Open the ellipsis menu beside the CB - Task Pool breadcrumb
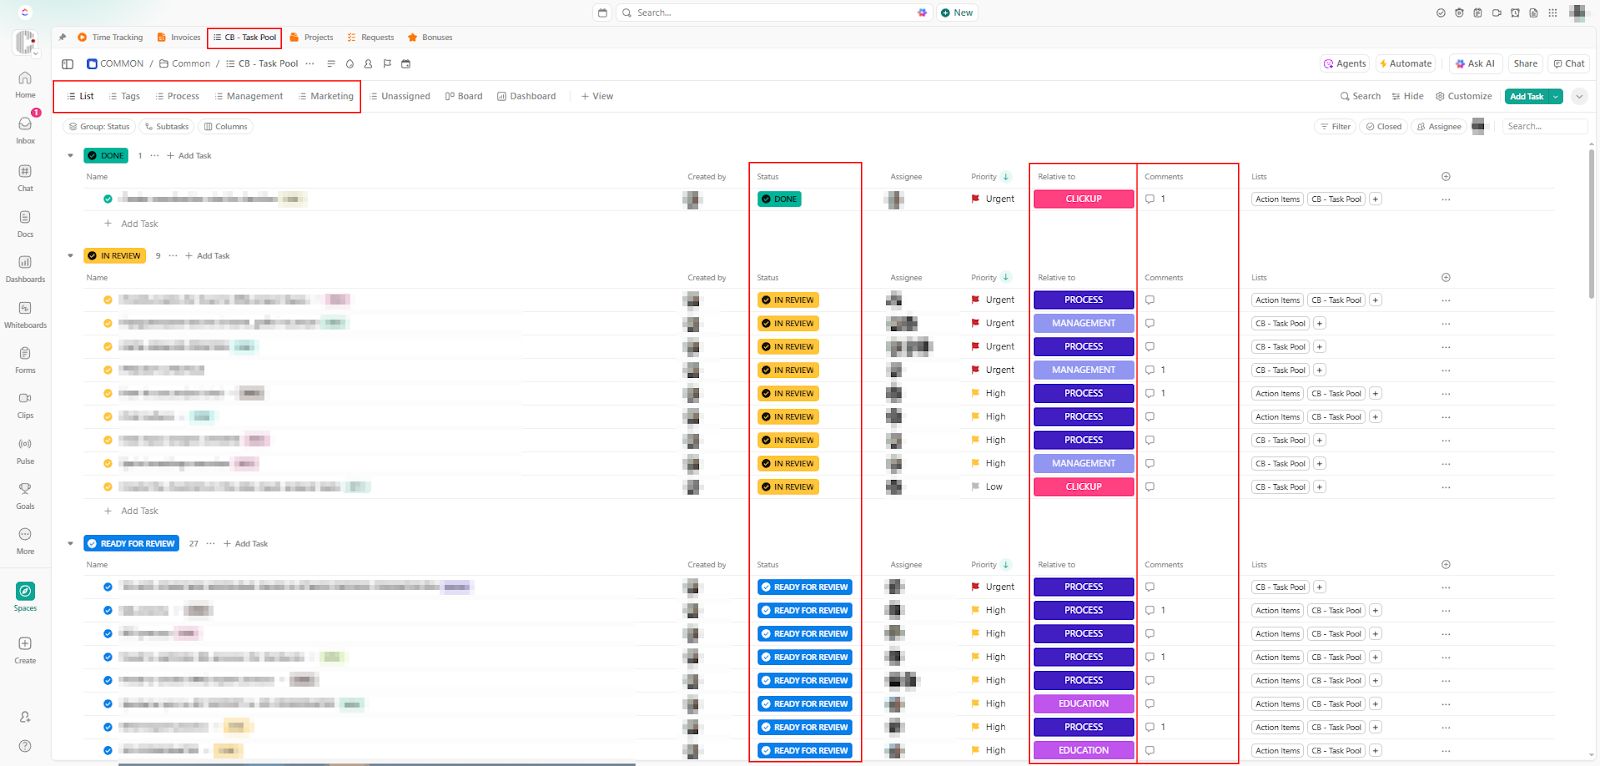 tap(310, 64)
